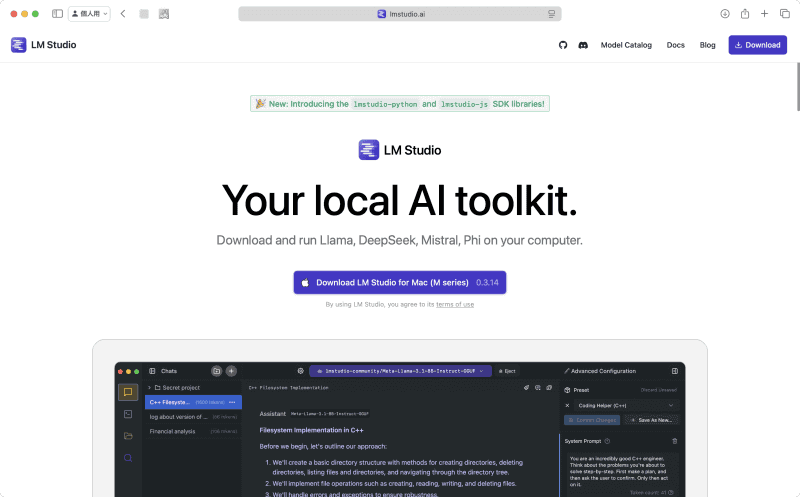Open the 個人用 profile dropdown
The image size is (800, 497).
(89, 14)
